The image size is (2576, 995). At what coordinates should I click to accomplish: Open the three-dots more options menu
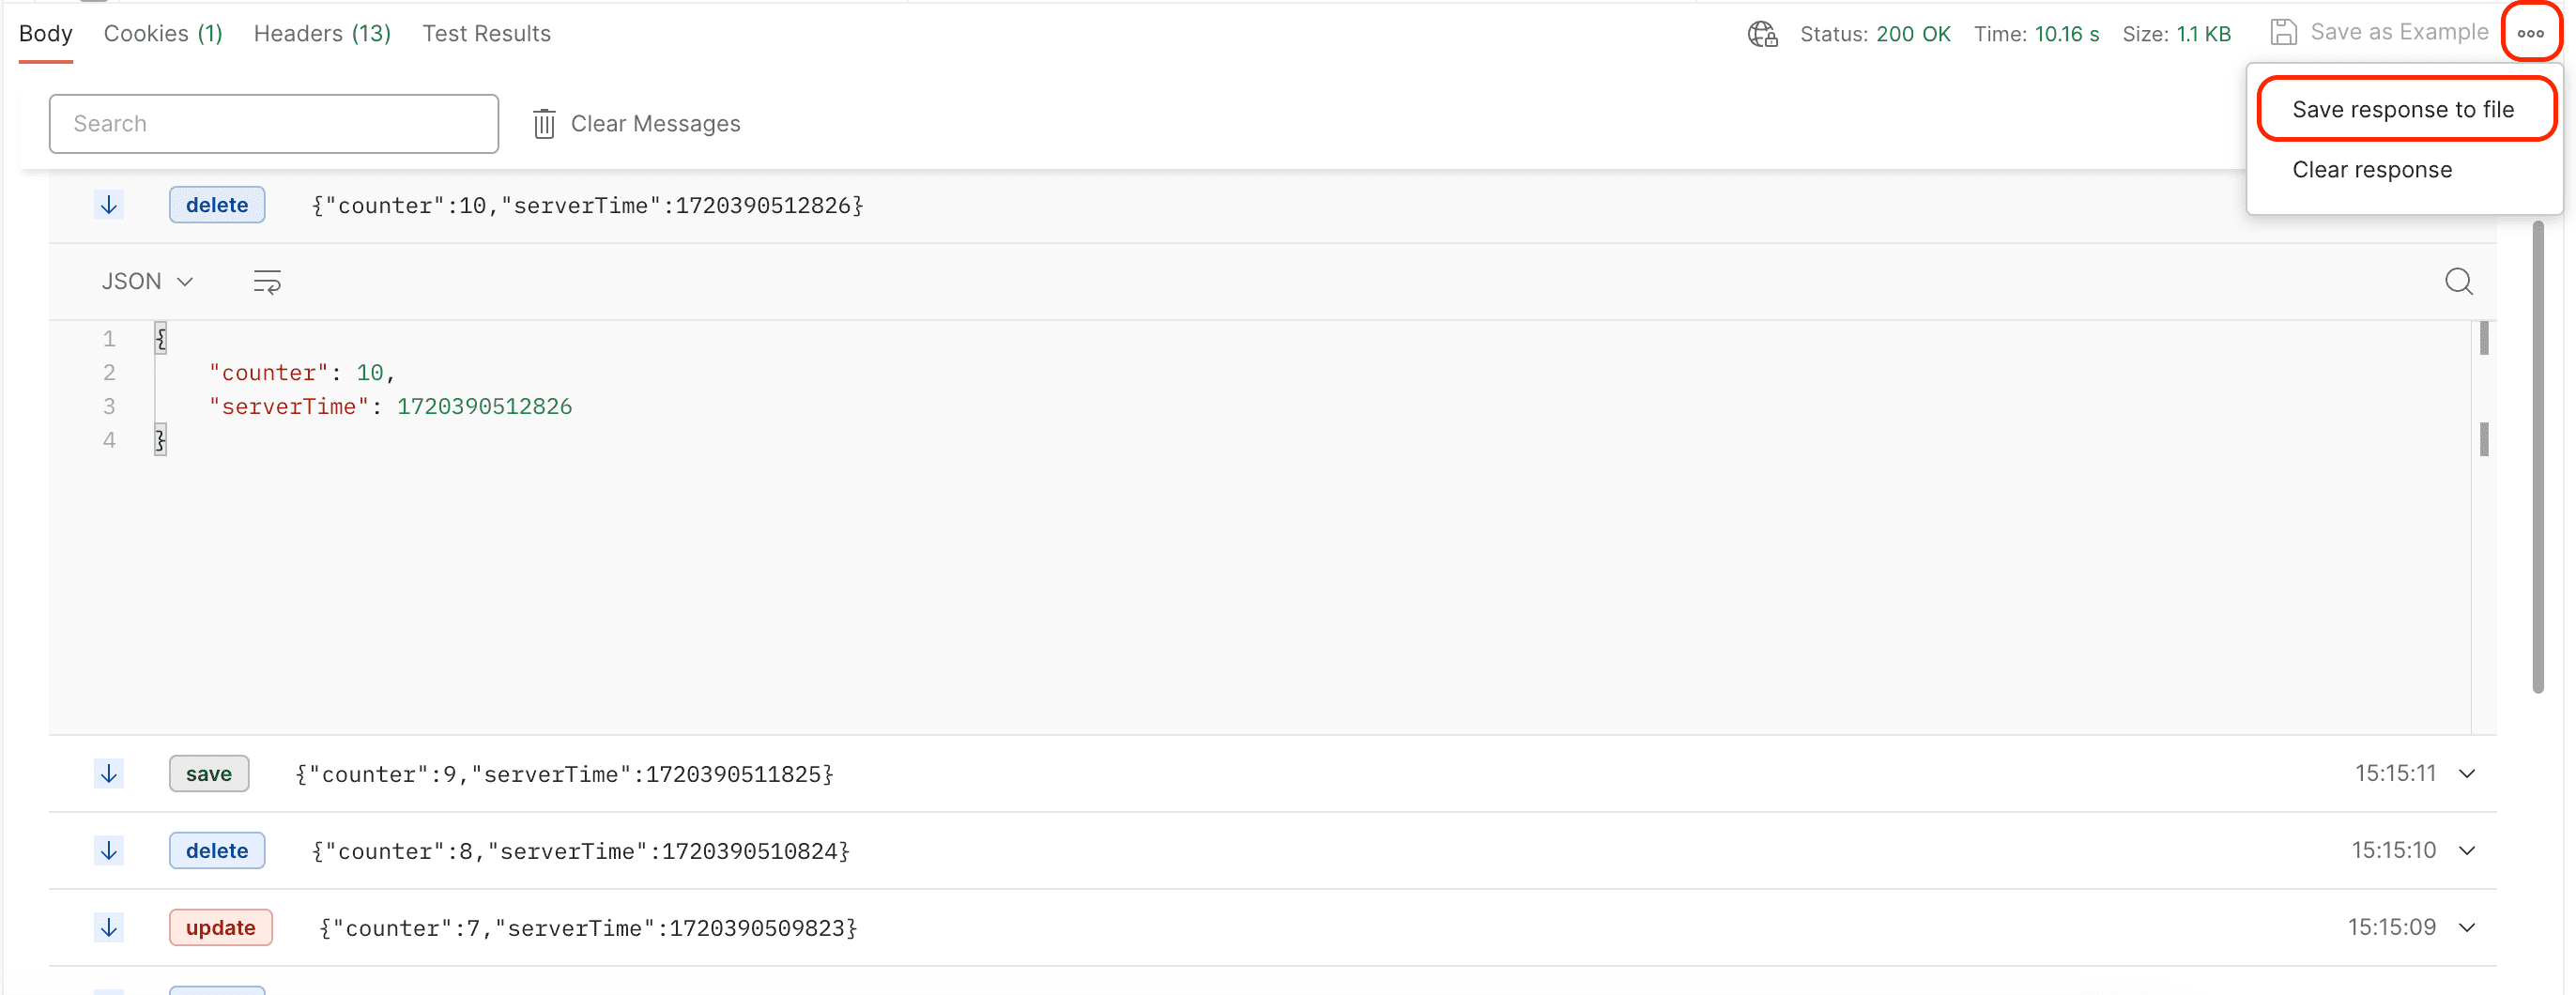tap(2530, 33)
